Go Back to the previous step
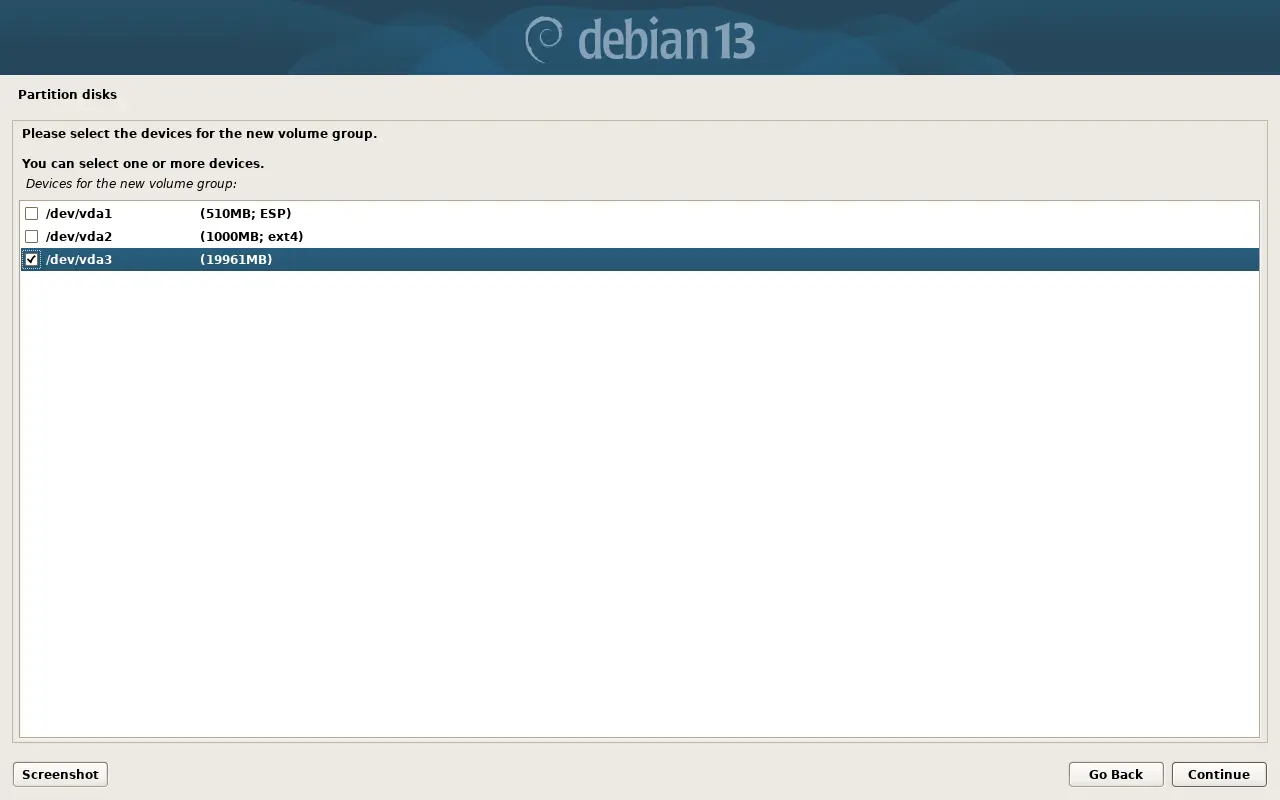Viewport: 1280px width, 800px height. click(x=1116, y=775)
